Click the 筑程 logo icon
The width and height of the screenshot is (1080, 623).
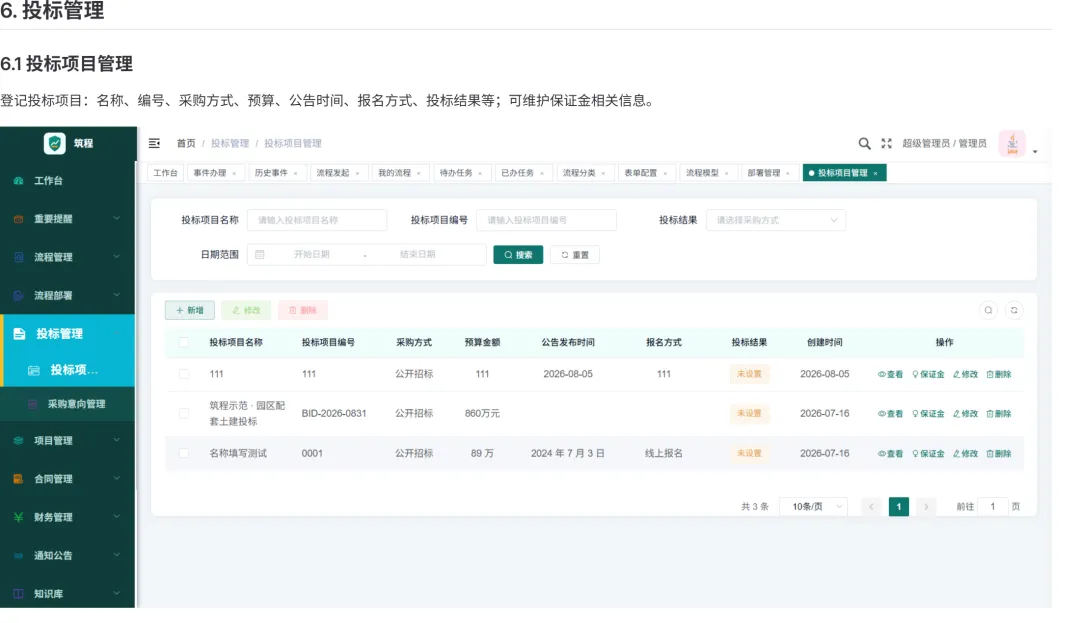[54, 142]
